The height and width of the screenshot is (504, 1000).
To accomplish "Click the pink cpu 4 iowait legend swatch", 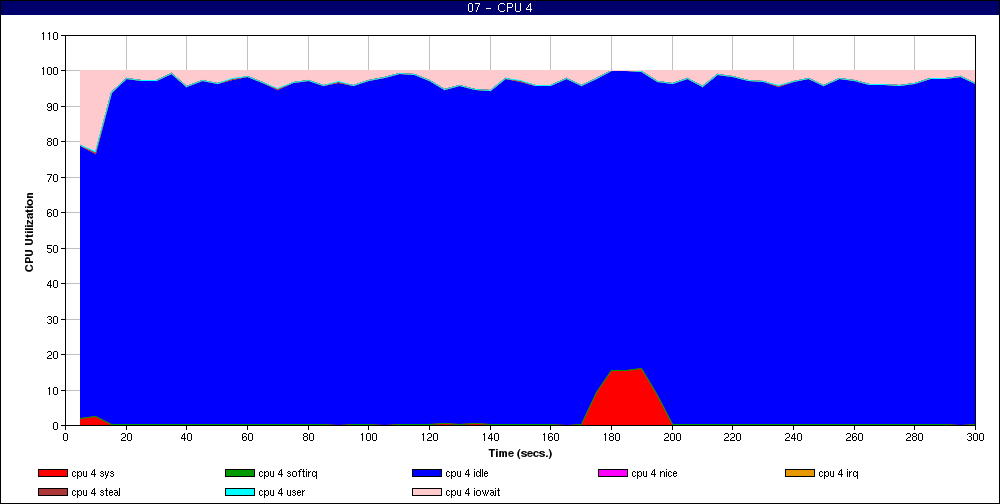I will [x=427, y=493].
